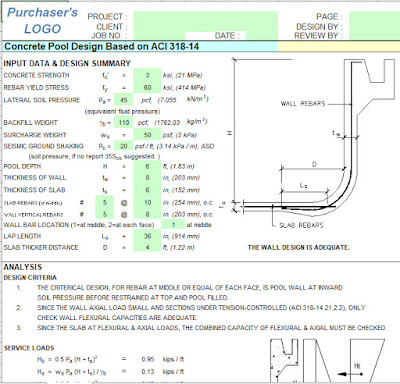
Task: Select the lap length value 36
Action: pyautogui.click(x=147, y=236)
